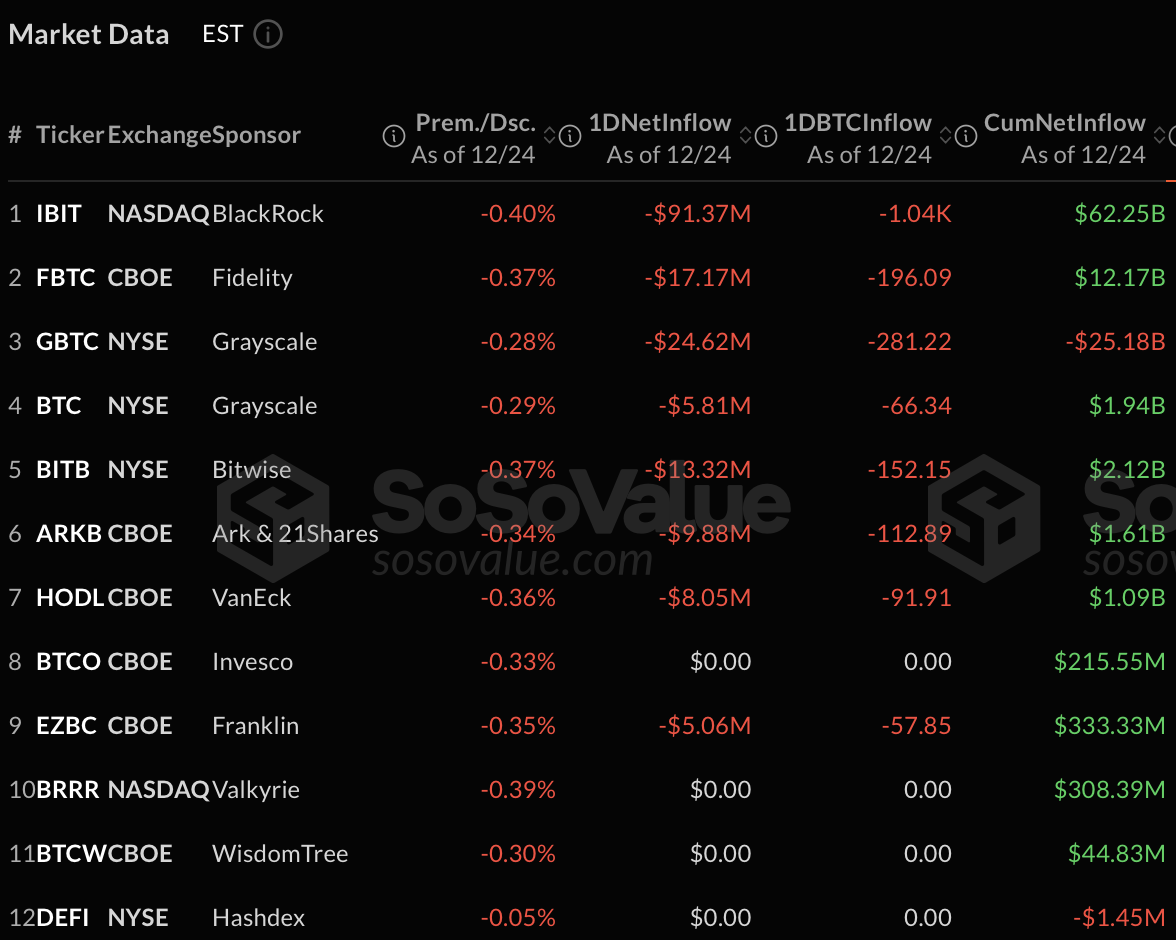1176x940 pixels.
Task: Click info icon left of 1DNetInflow
Action: click(570, 136)
